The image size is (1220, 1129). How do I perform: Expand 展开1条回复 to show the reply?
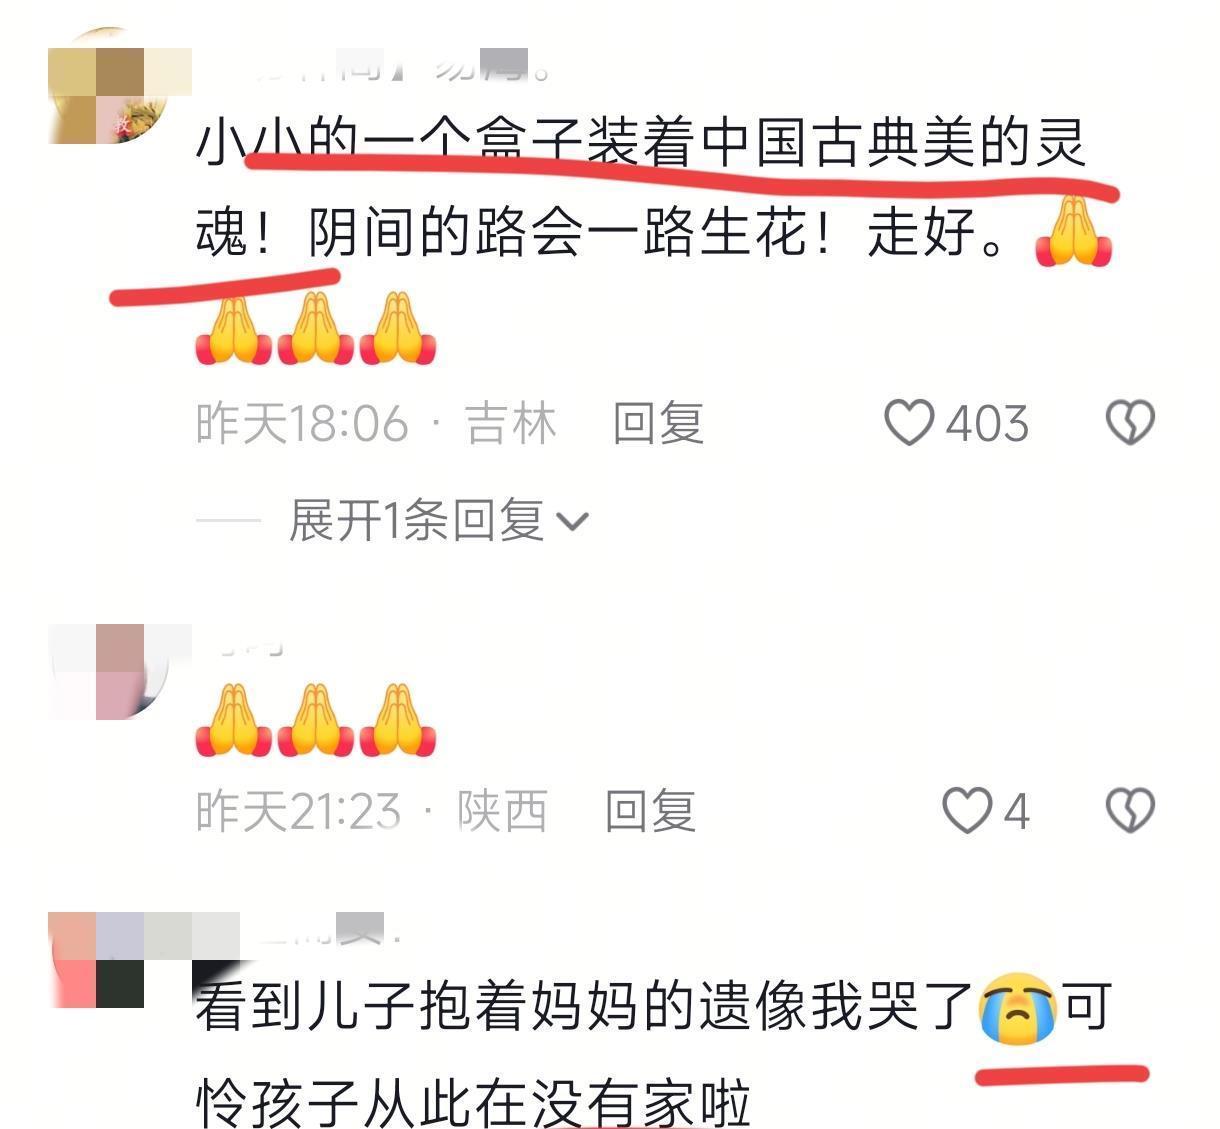pos(438,521)
